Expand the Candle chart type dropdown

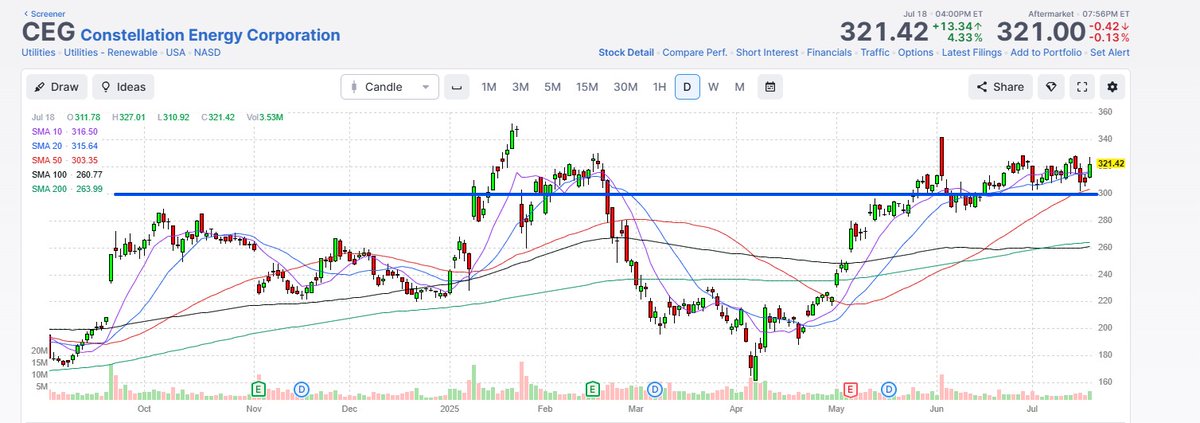389,87
